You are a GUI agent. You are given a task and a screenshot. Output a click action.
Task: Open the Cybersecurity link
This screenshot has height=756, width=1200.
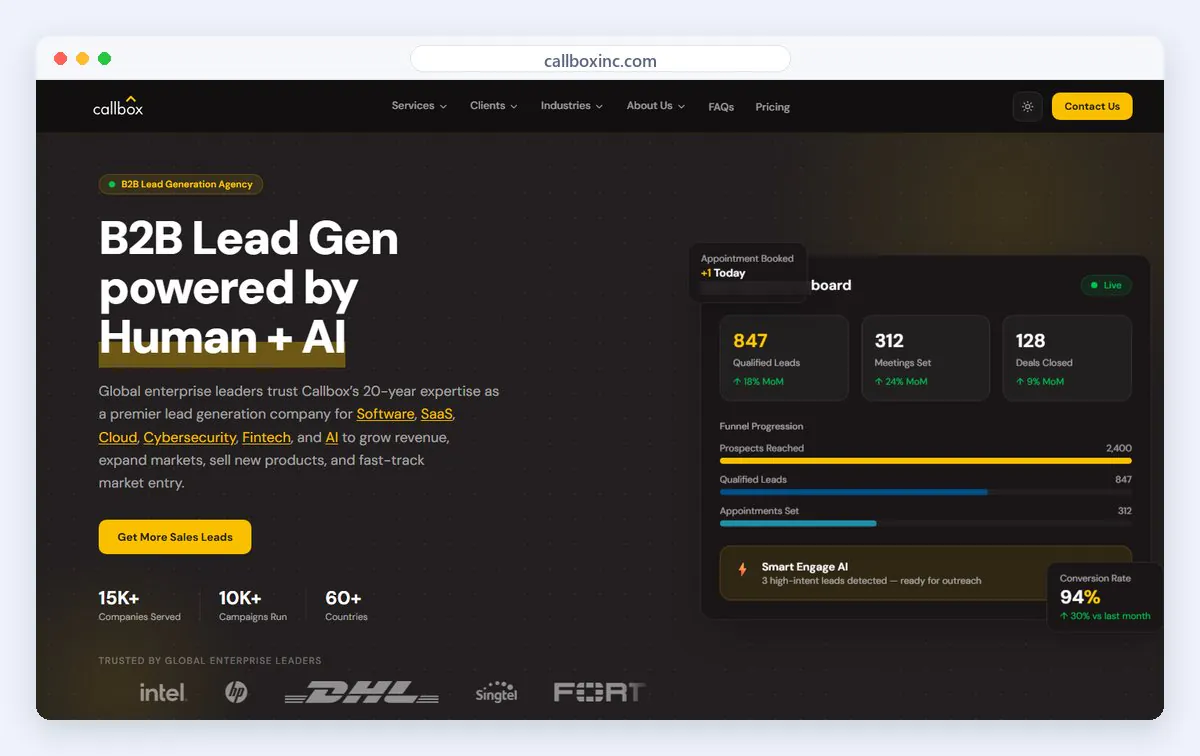pyautogui.click(x=190, y=437)
